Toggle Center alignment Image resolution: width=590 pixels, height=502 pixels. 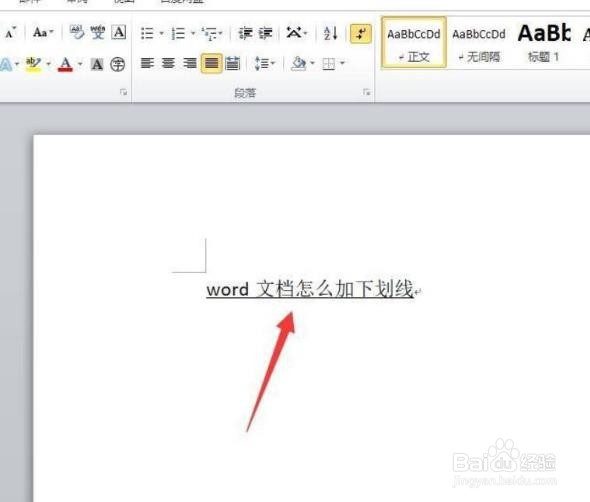[x=168, y=63]
